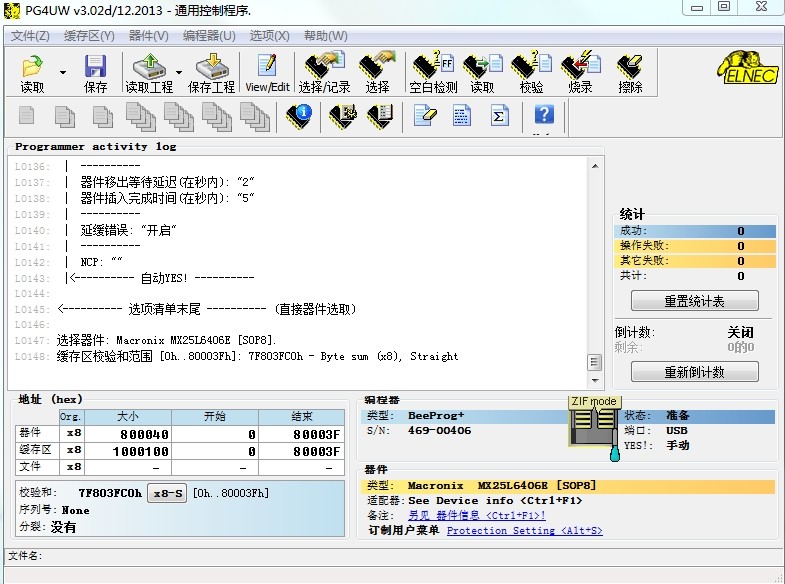Click the chip with list options icon
785x584 pixels.
point(380,116)
